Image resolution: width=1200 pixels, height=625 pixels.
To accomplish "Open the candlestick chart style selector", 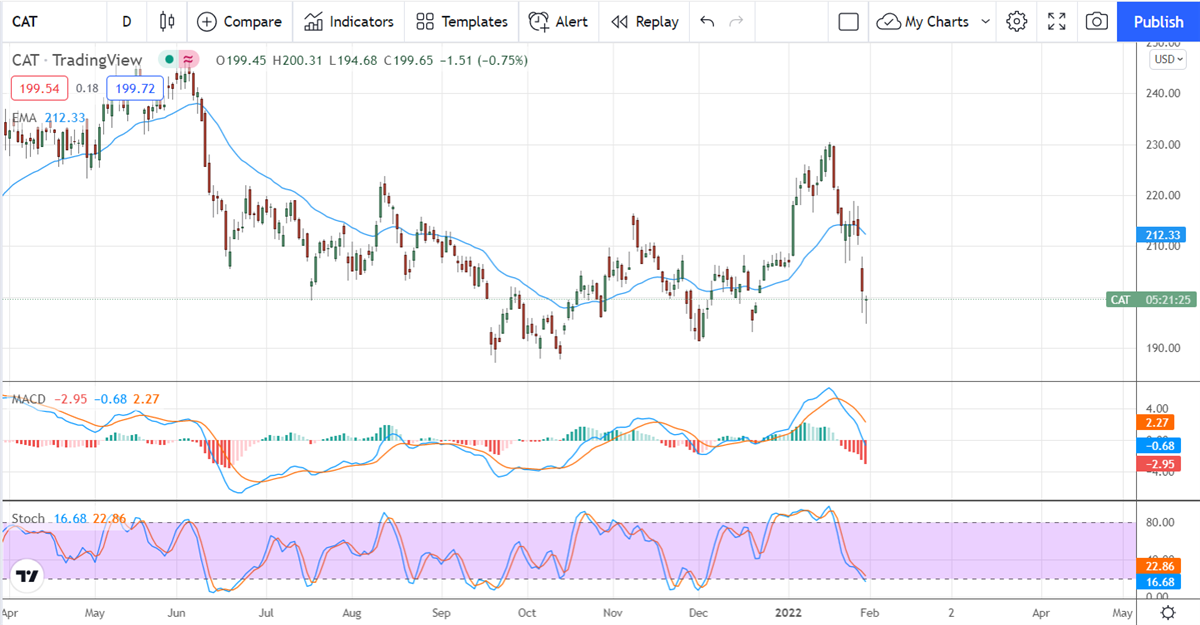I will coord(167,21).
